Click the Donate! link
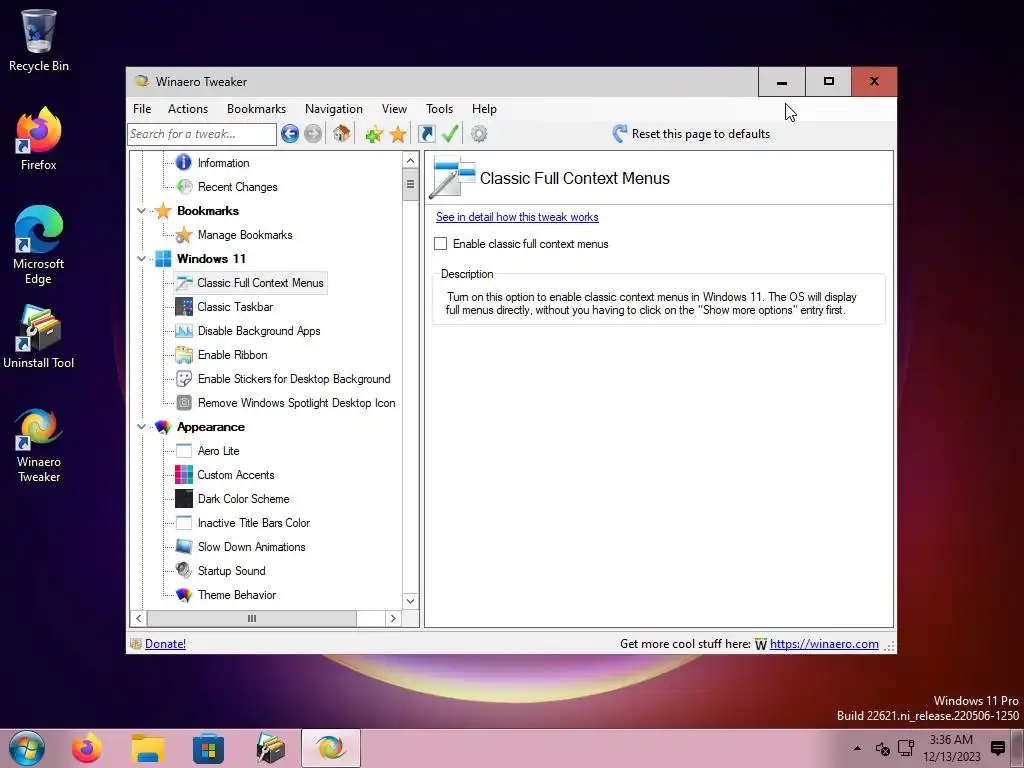 click(165, 644)
